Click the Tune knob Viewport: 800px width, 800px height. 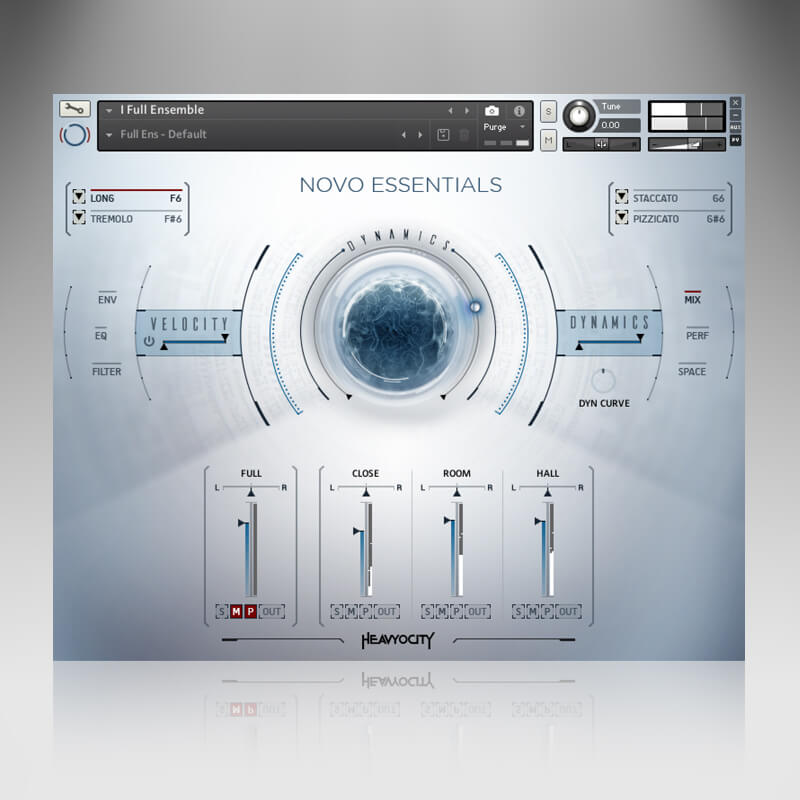click(578, 115)
